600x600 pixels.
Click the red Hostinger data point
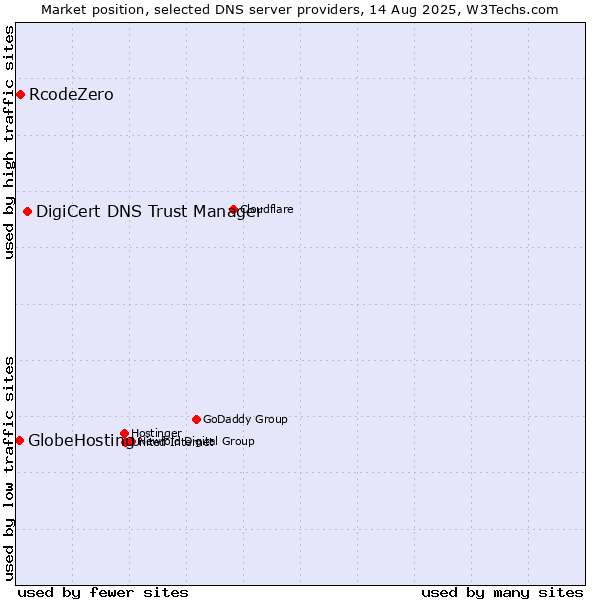coord(124,433)
